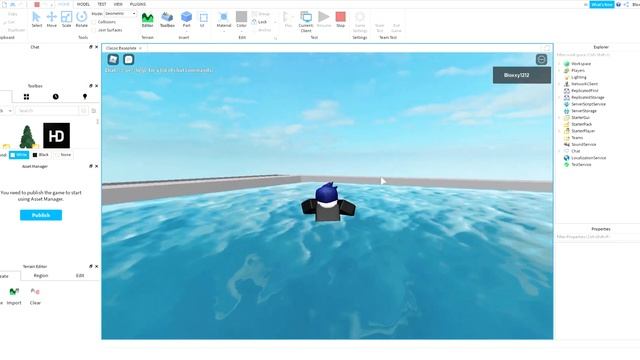Click Clear in Terrain Editor
This screenshot has width=640, height=360.
(x=35, y=296)
